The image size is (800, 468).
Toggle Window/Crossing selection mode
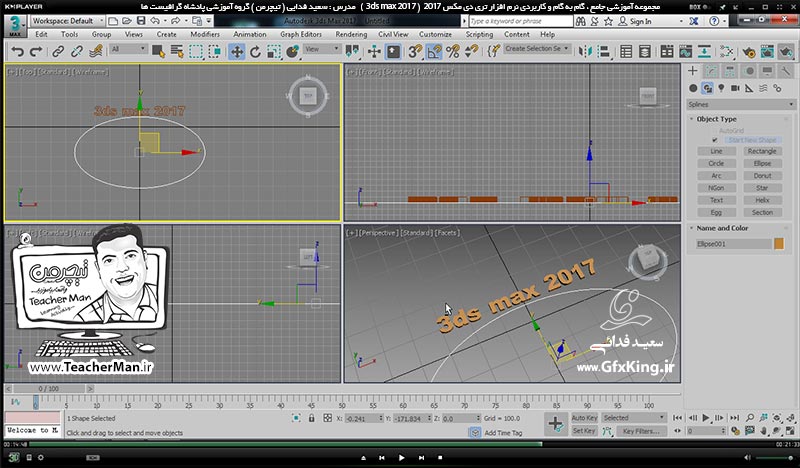pos(215,52)
